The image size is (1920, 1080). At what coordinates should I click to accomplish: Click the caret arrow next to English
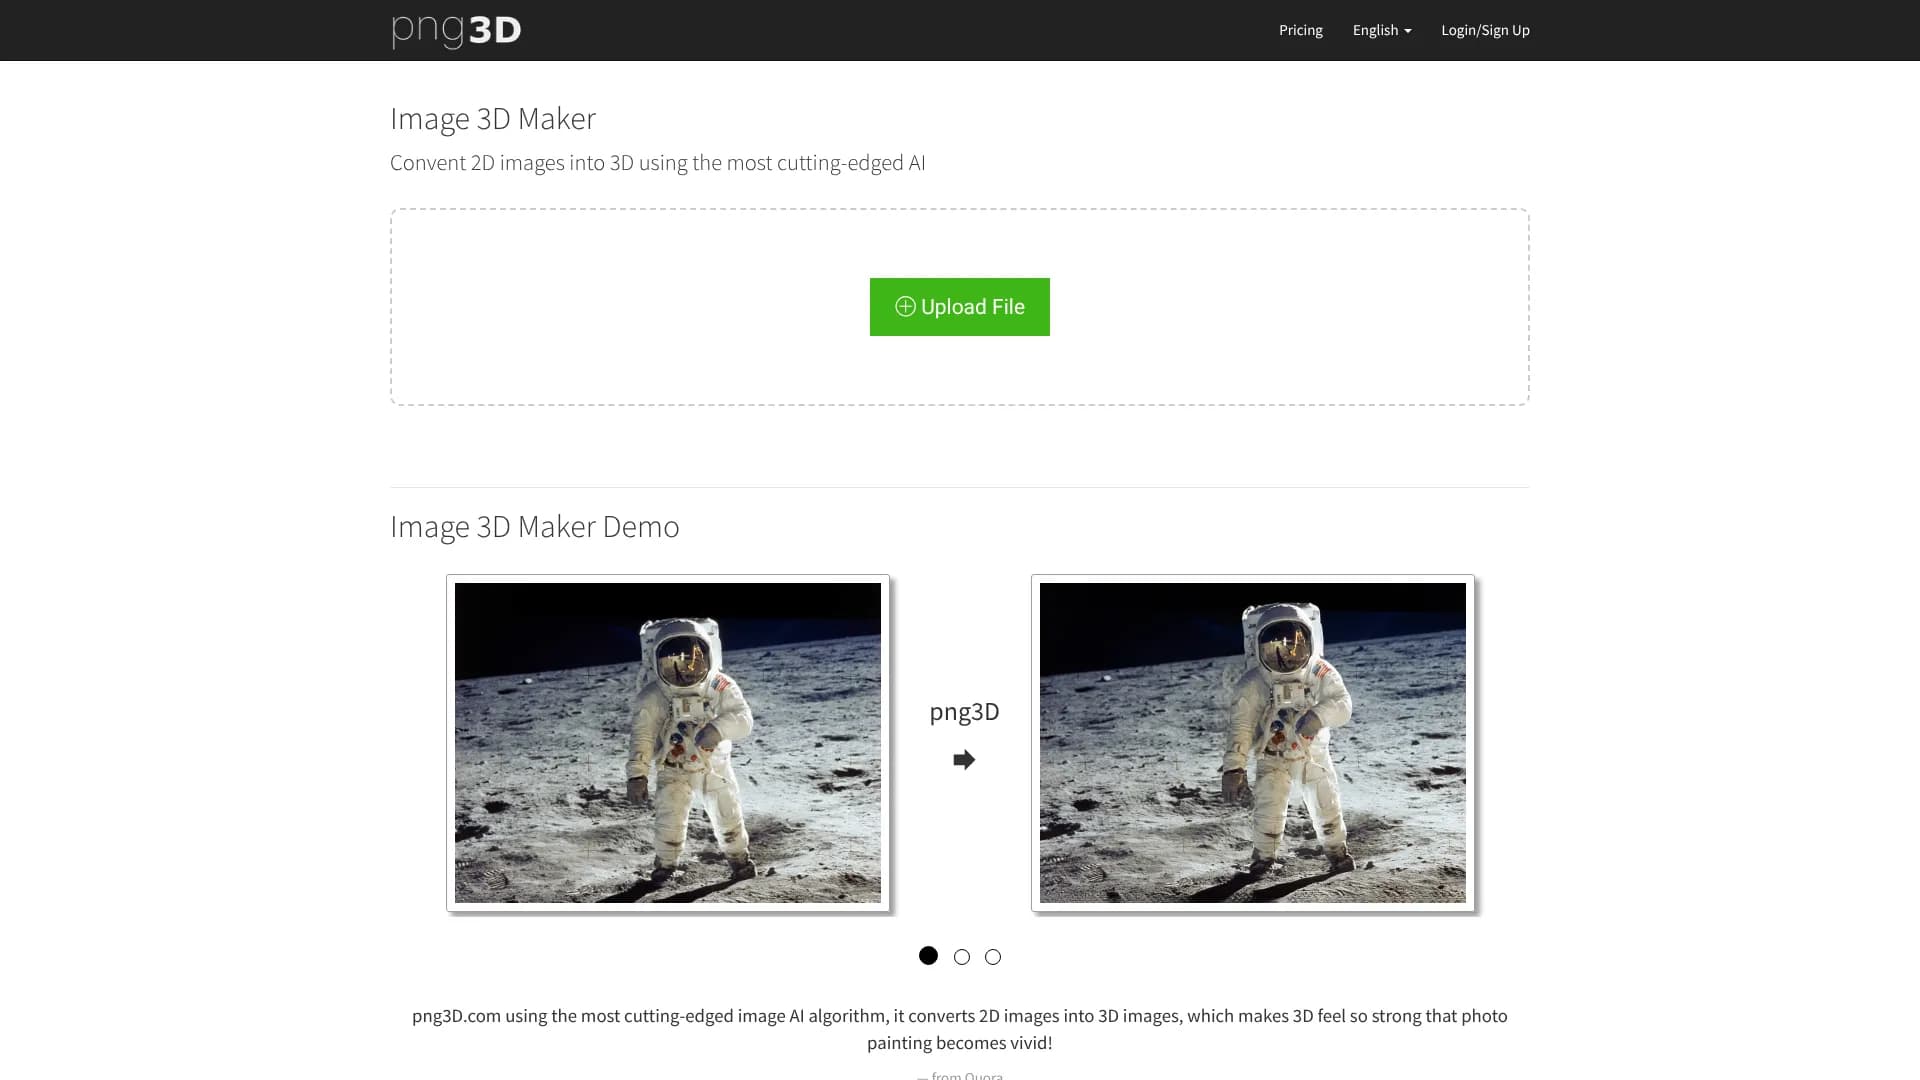(1406, 30)
